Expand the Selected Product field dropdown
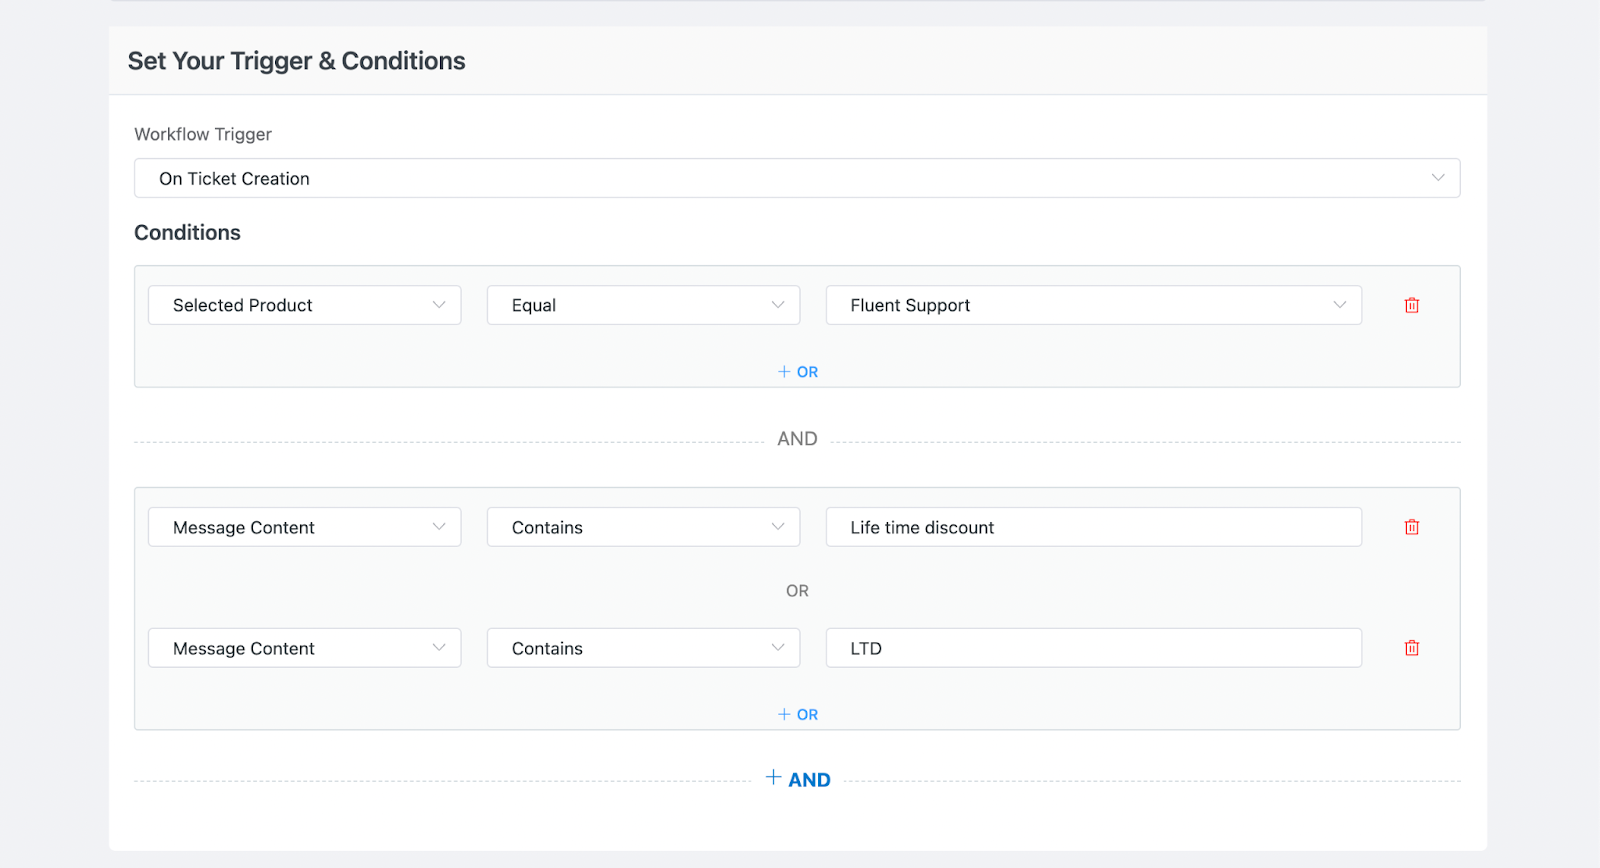The height and width of the screenshot is (868, 1600). [304, 305]
